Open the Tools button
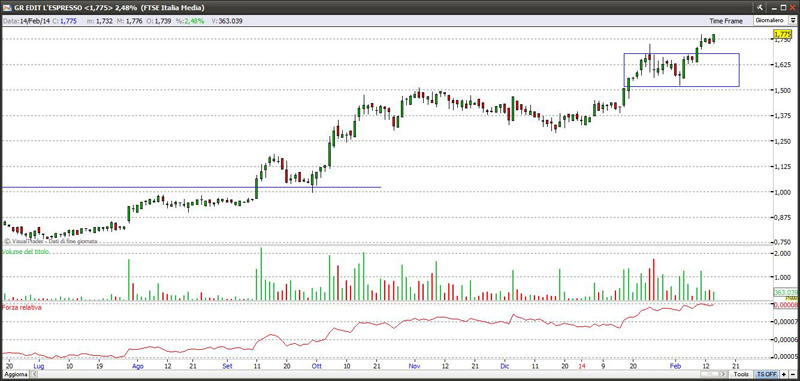800x381 pixels. point(741,374)
